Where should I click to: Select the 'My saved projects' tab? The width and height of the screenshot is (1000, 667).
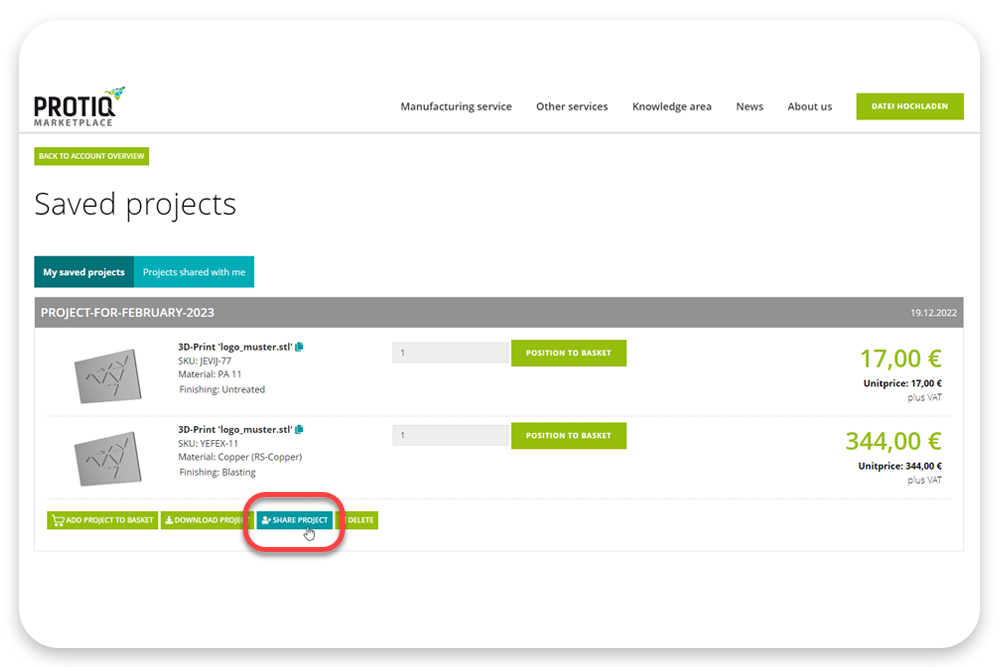[x=84, y=271]
